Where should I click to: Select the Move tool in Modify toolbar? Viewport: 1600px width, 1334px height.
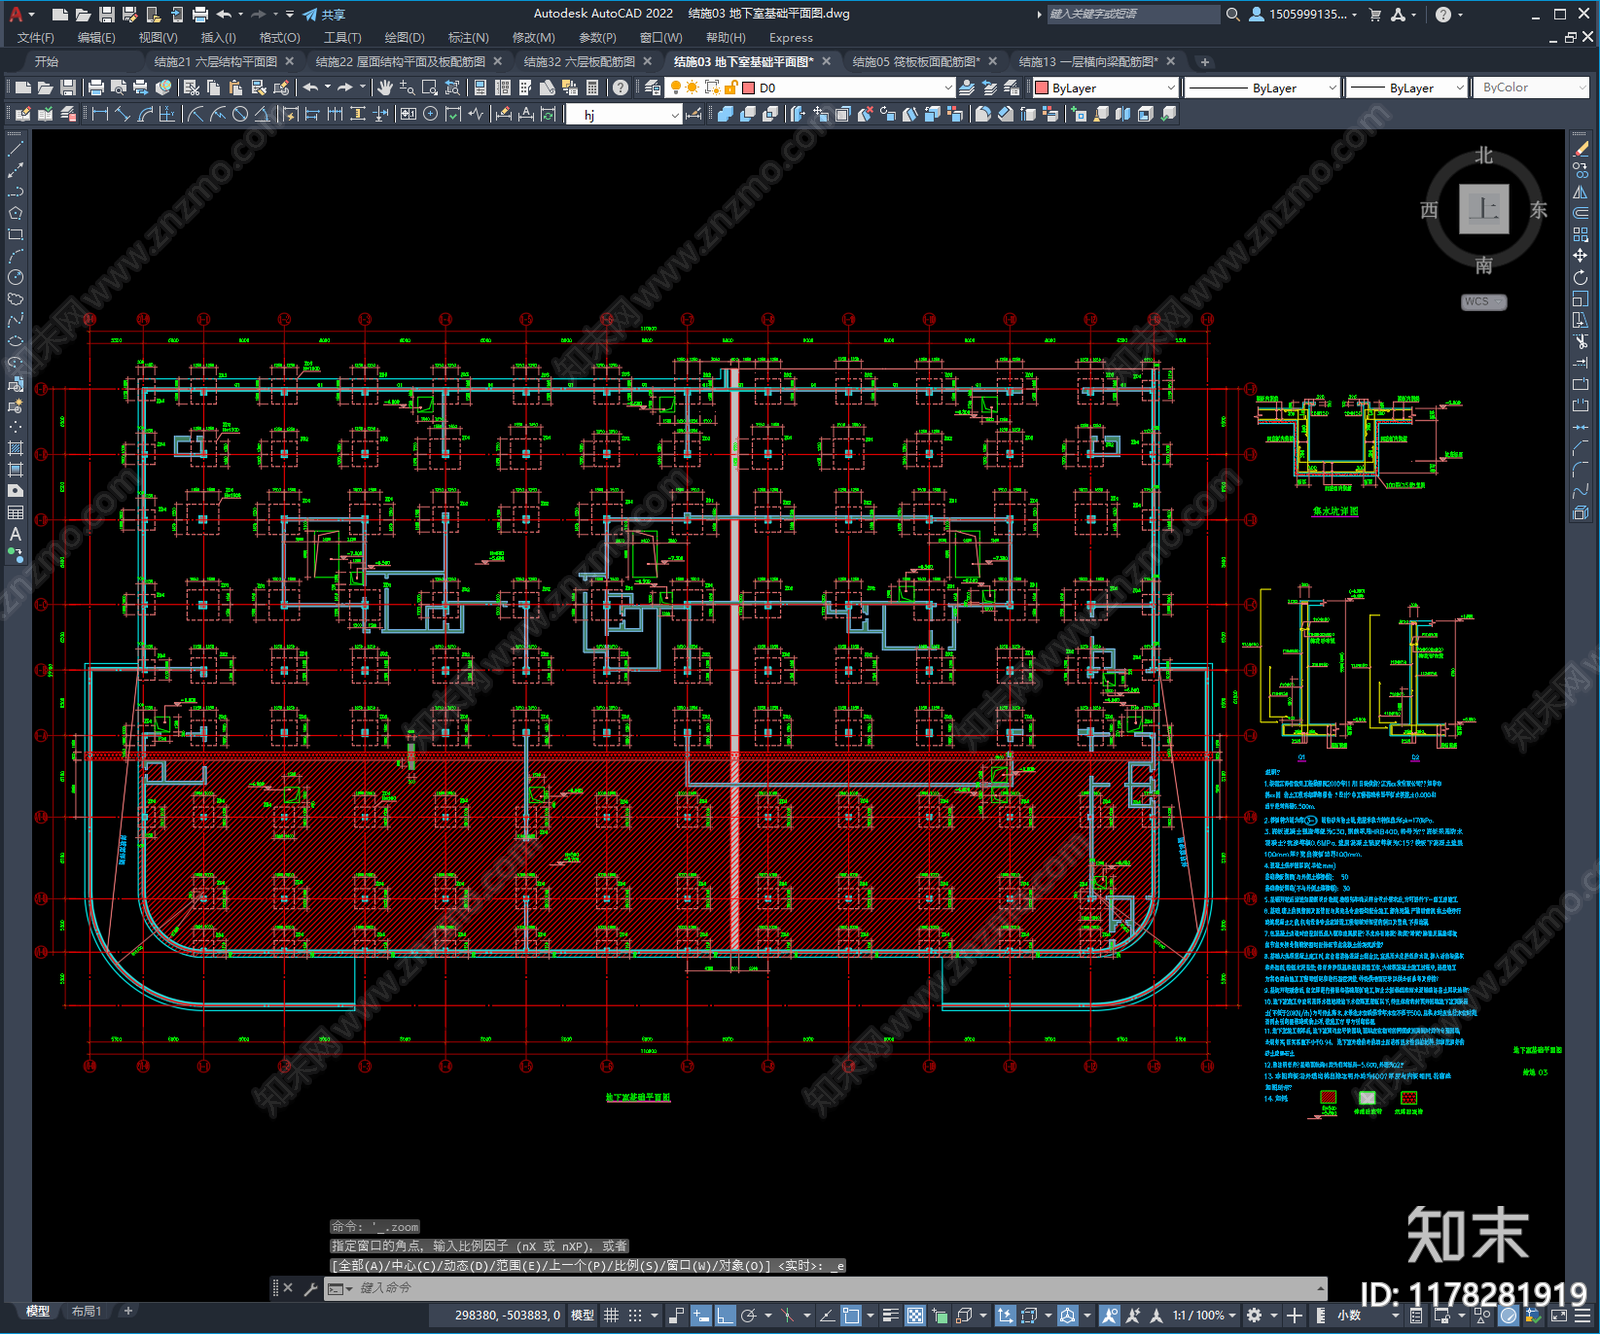click(1581, 256)
